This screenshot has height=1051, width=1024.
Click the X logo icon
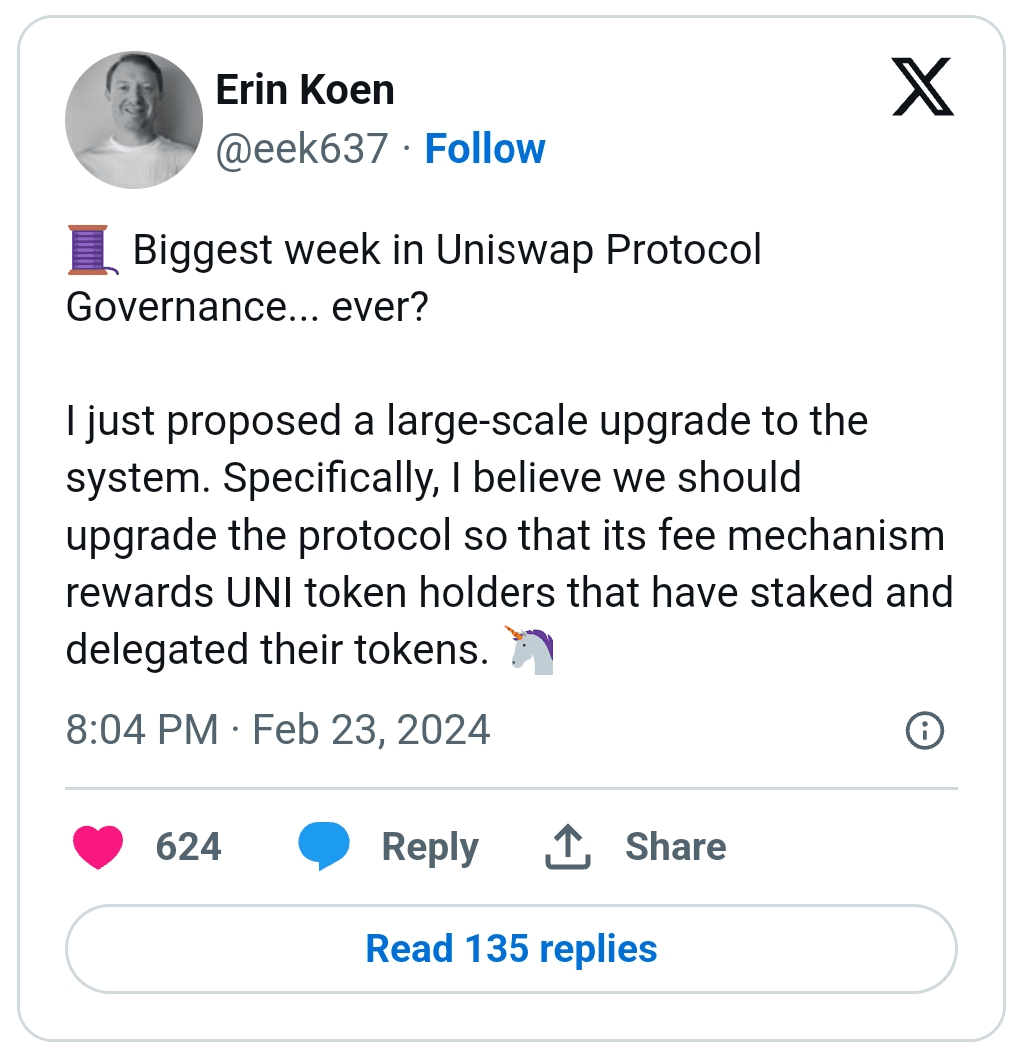click(922, 88)
